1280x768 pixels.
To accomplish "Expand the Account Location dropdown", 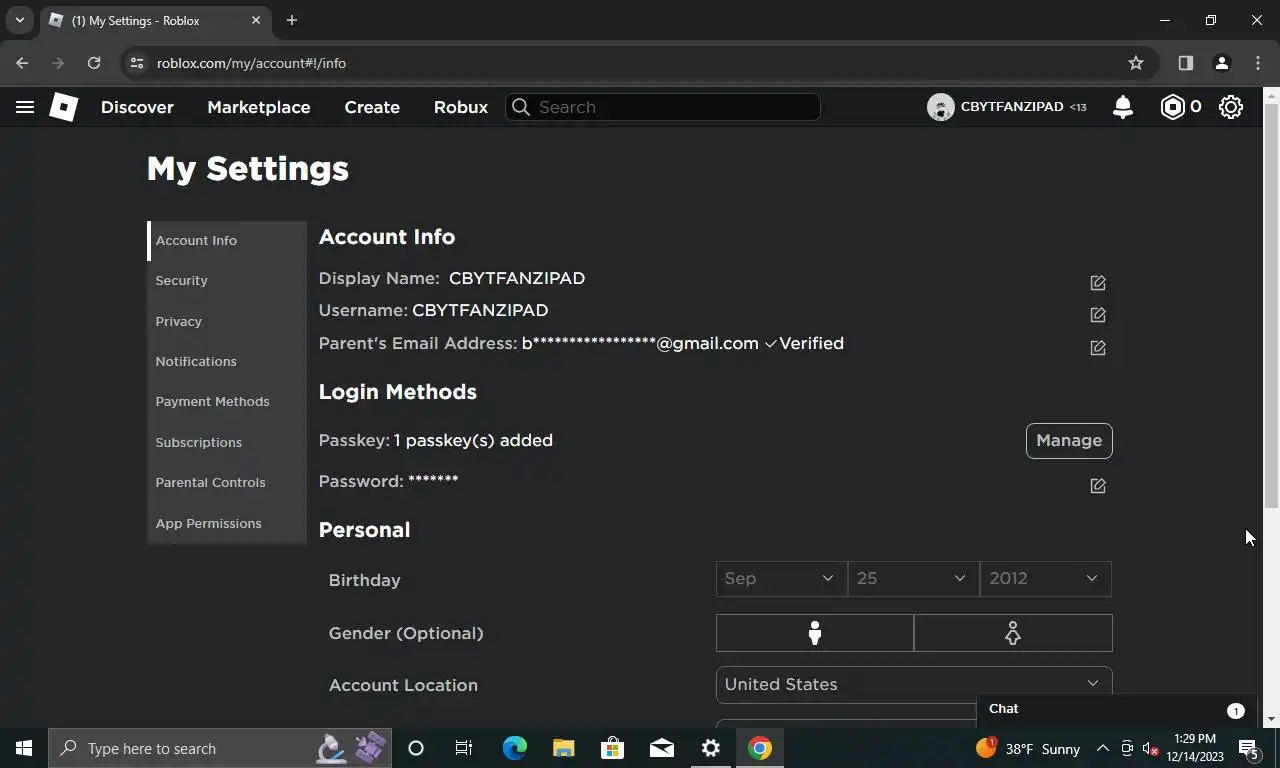I will pyautogui.click(x=914, y=684).
